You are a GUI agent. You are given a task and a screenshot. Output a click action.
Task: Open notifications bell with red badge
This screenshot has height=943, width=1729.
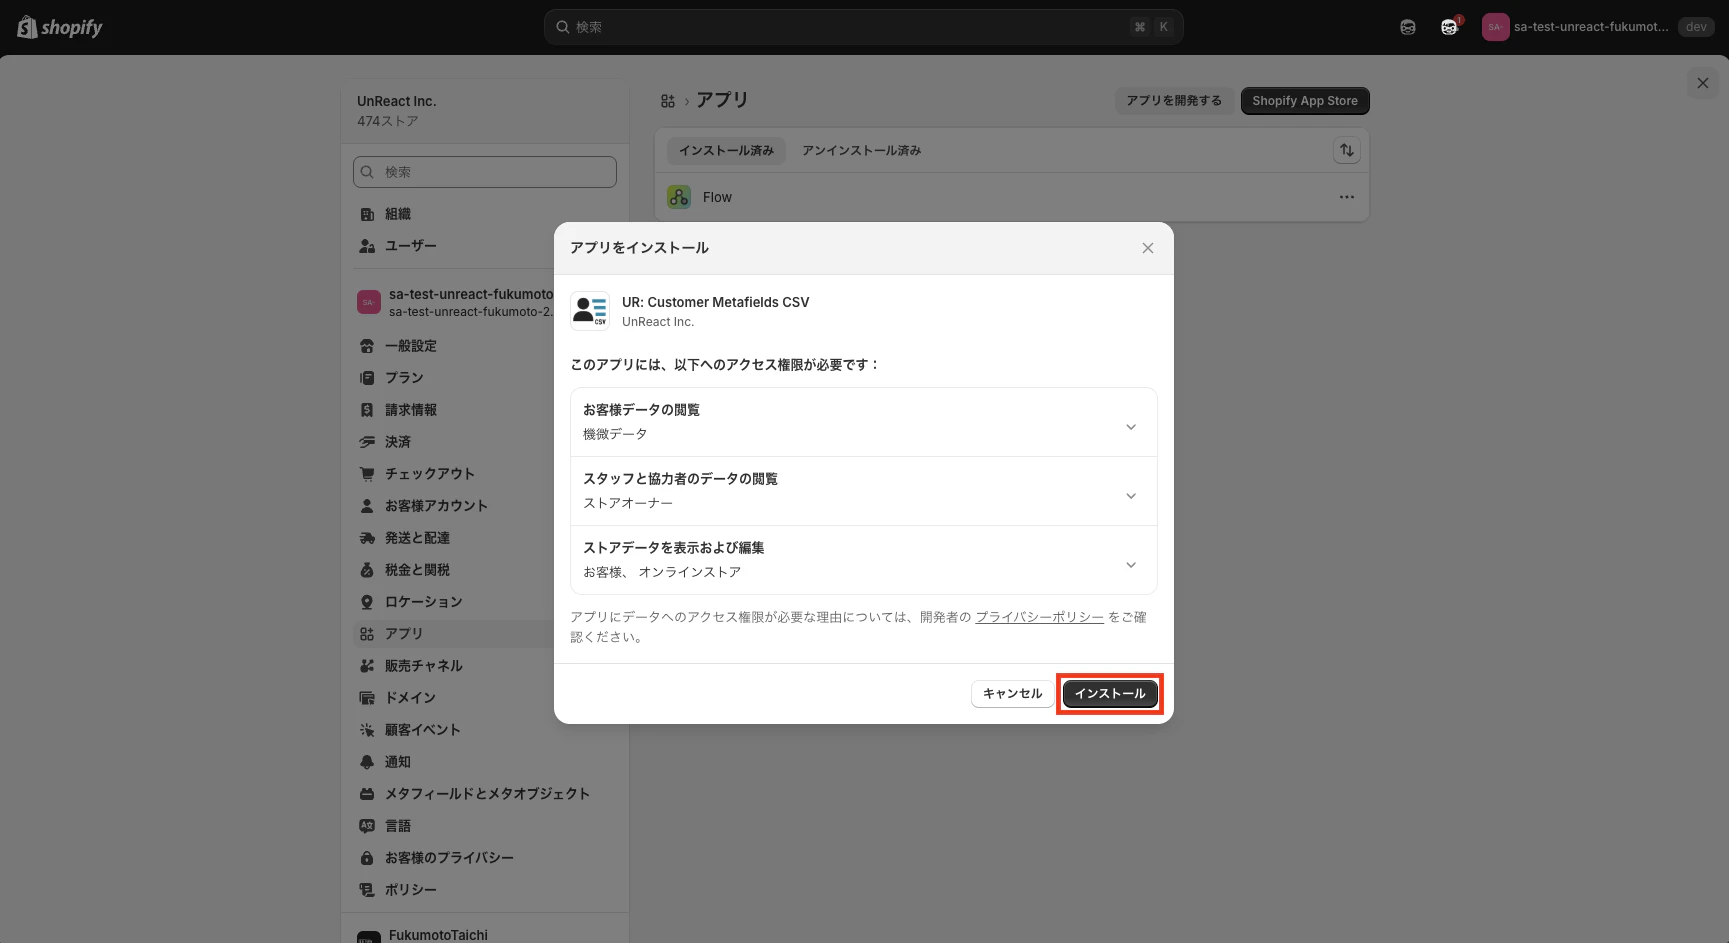(x=1450, y=27)
